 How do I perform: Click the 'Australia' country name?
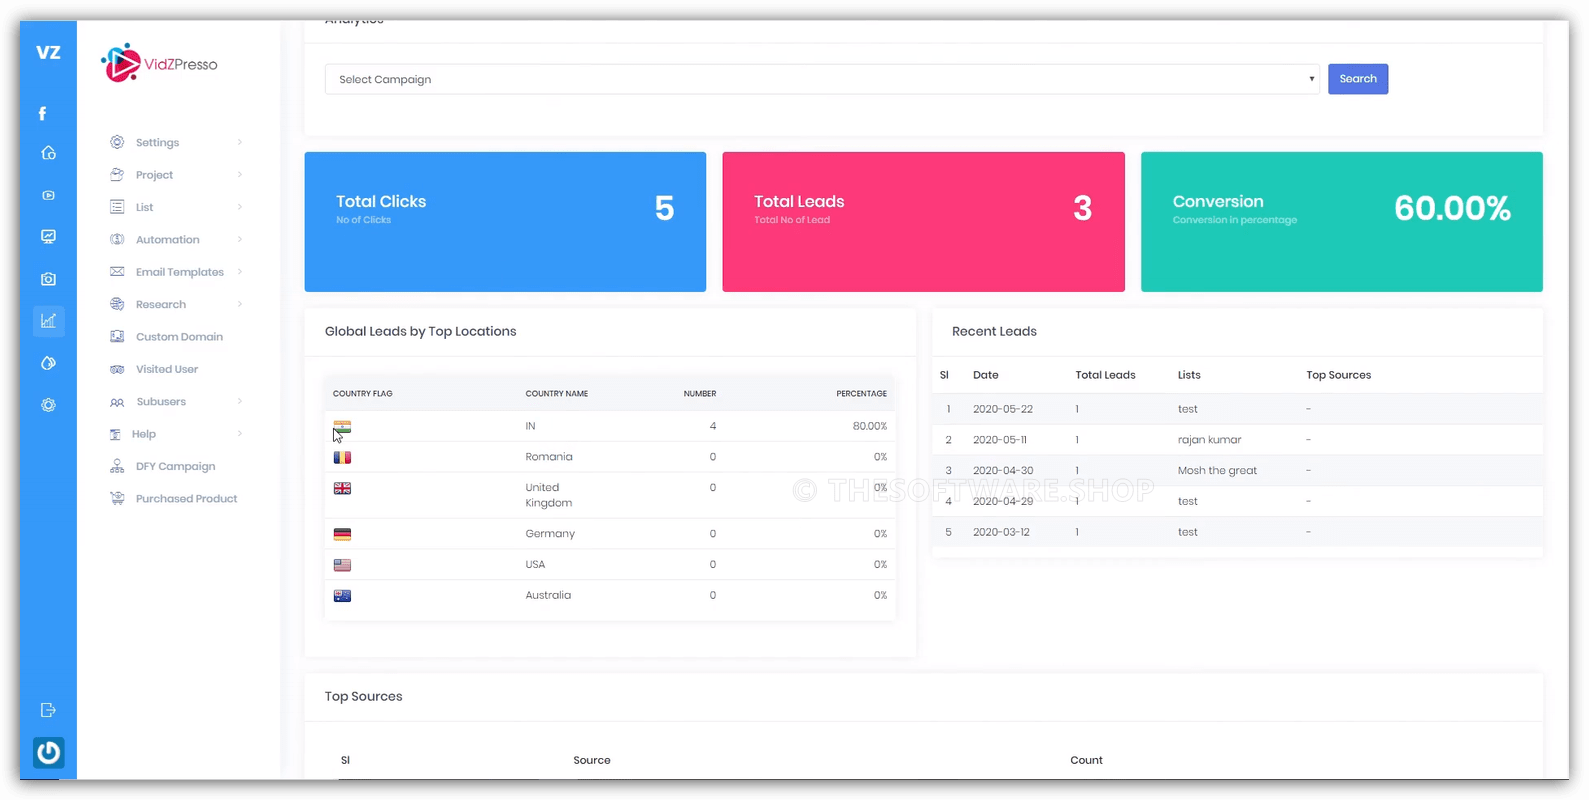[548, 595]
